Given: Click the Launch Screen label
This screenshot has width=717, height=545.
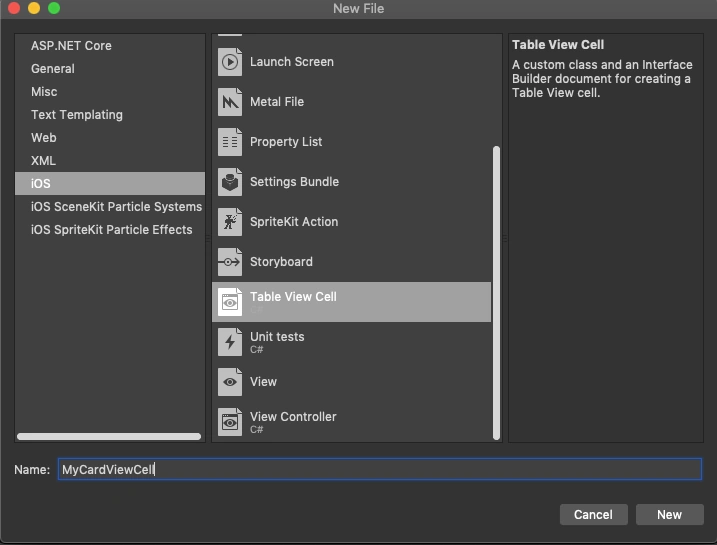Looking at the screenshot, I should pos(292,62).
